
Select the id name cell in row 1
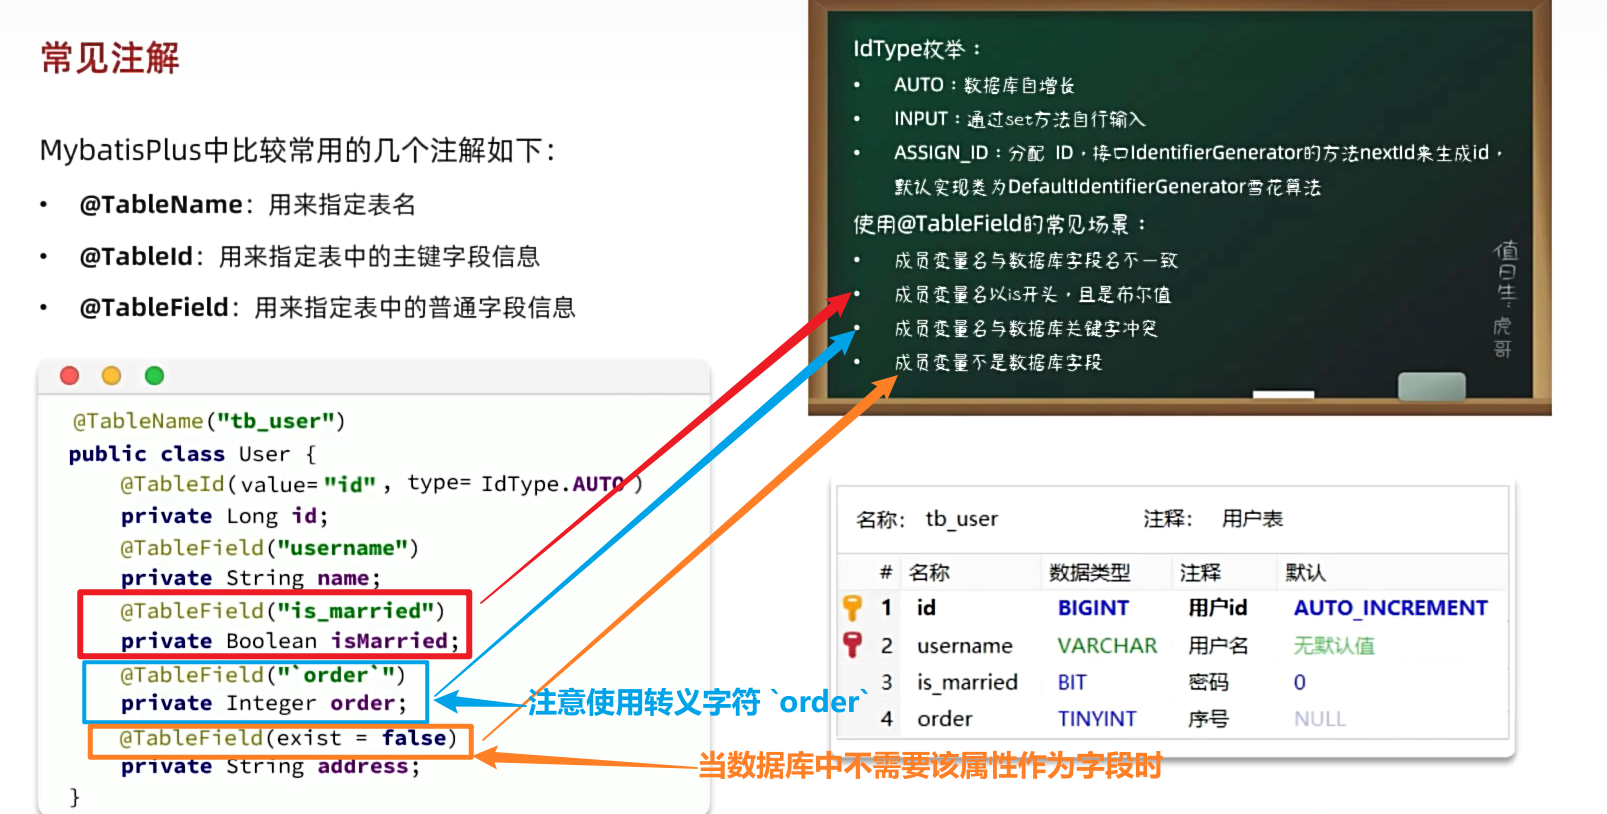(926, 608)
